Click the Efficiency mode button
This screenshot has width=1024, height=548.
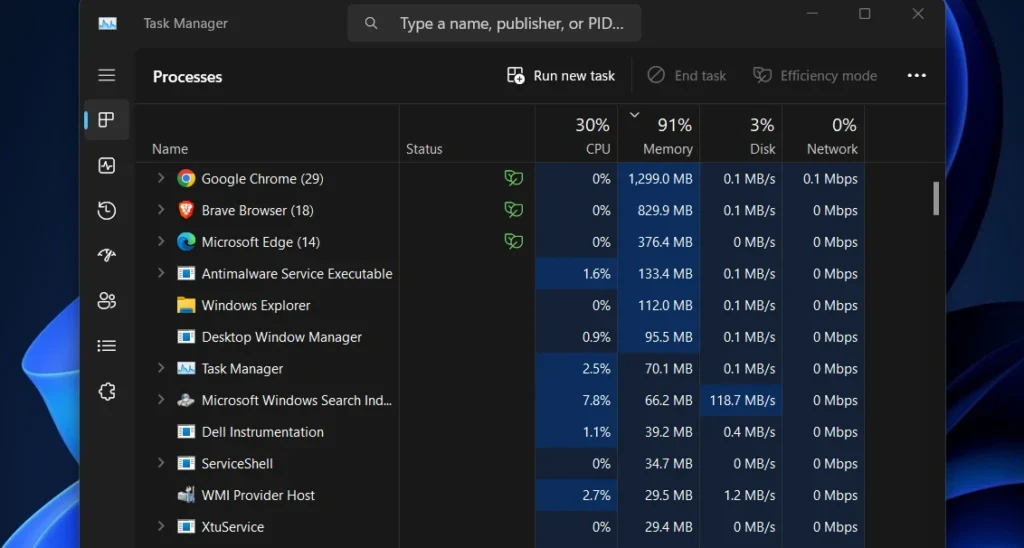point(815,76)
